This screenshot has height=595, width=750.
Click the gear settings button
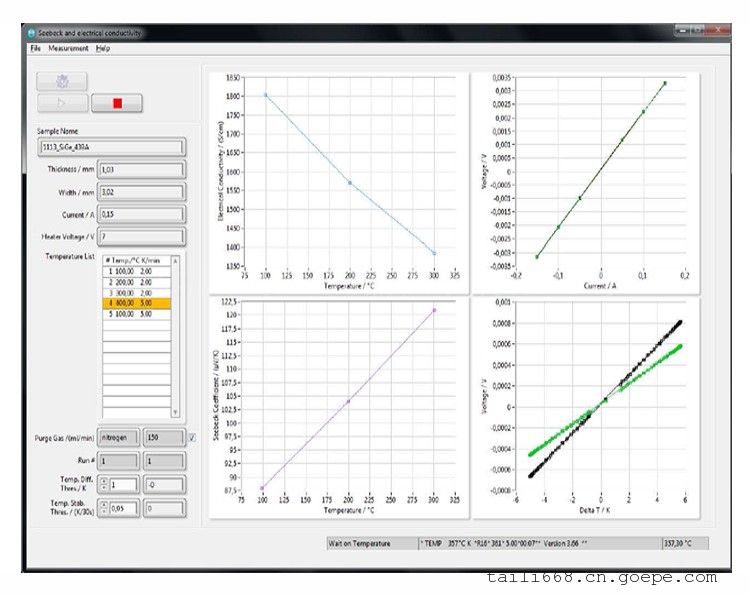tap(61, 81)
